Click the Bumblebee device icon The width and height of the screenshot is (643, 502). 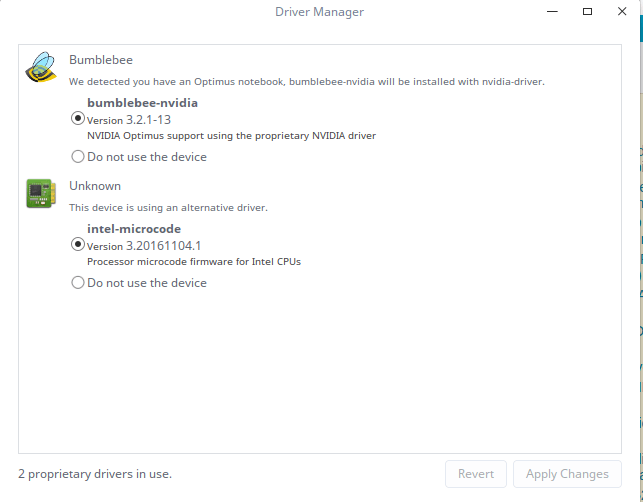point(40,67)
